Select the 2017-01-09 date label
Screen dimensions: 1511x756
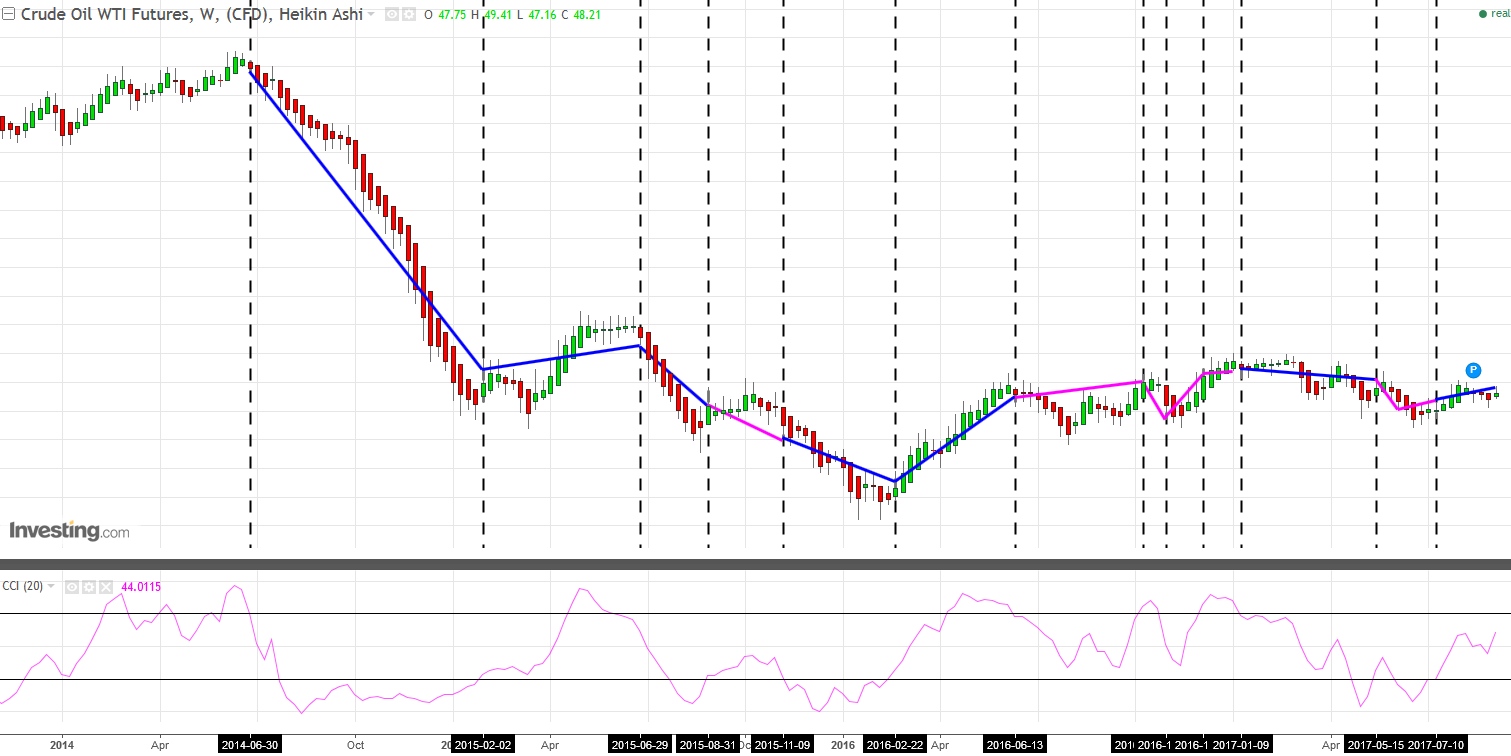pyautogui.click(x=1240, y=745)
